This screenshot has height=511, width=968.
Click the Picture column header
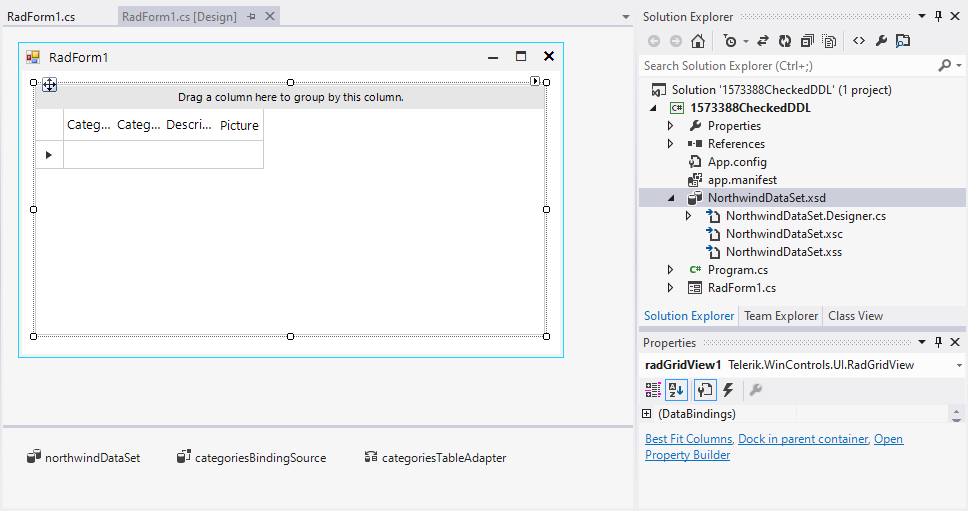[x=240, y=125]
